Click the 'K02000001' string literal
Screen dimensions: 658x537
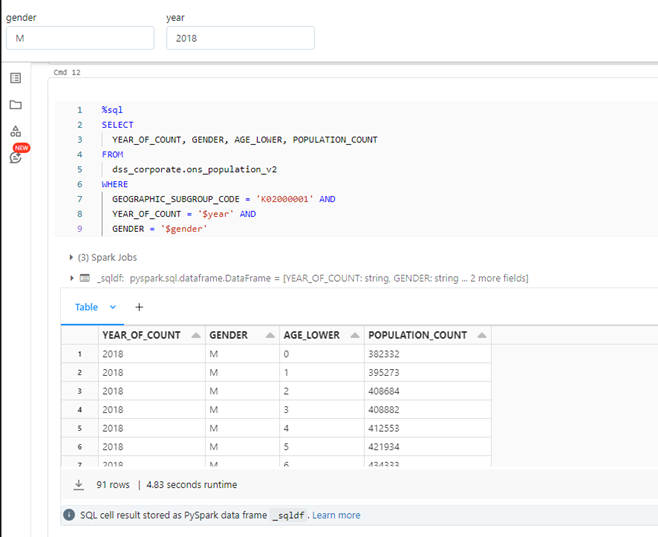[x=285, y=199]
